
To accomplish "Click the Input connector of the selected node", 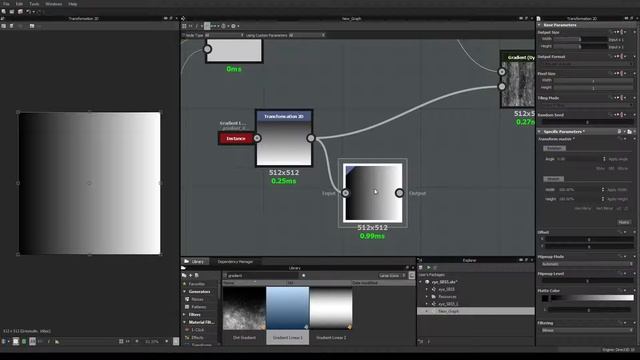I will coord(345,193).
